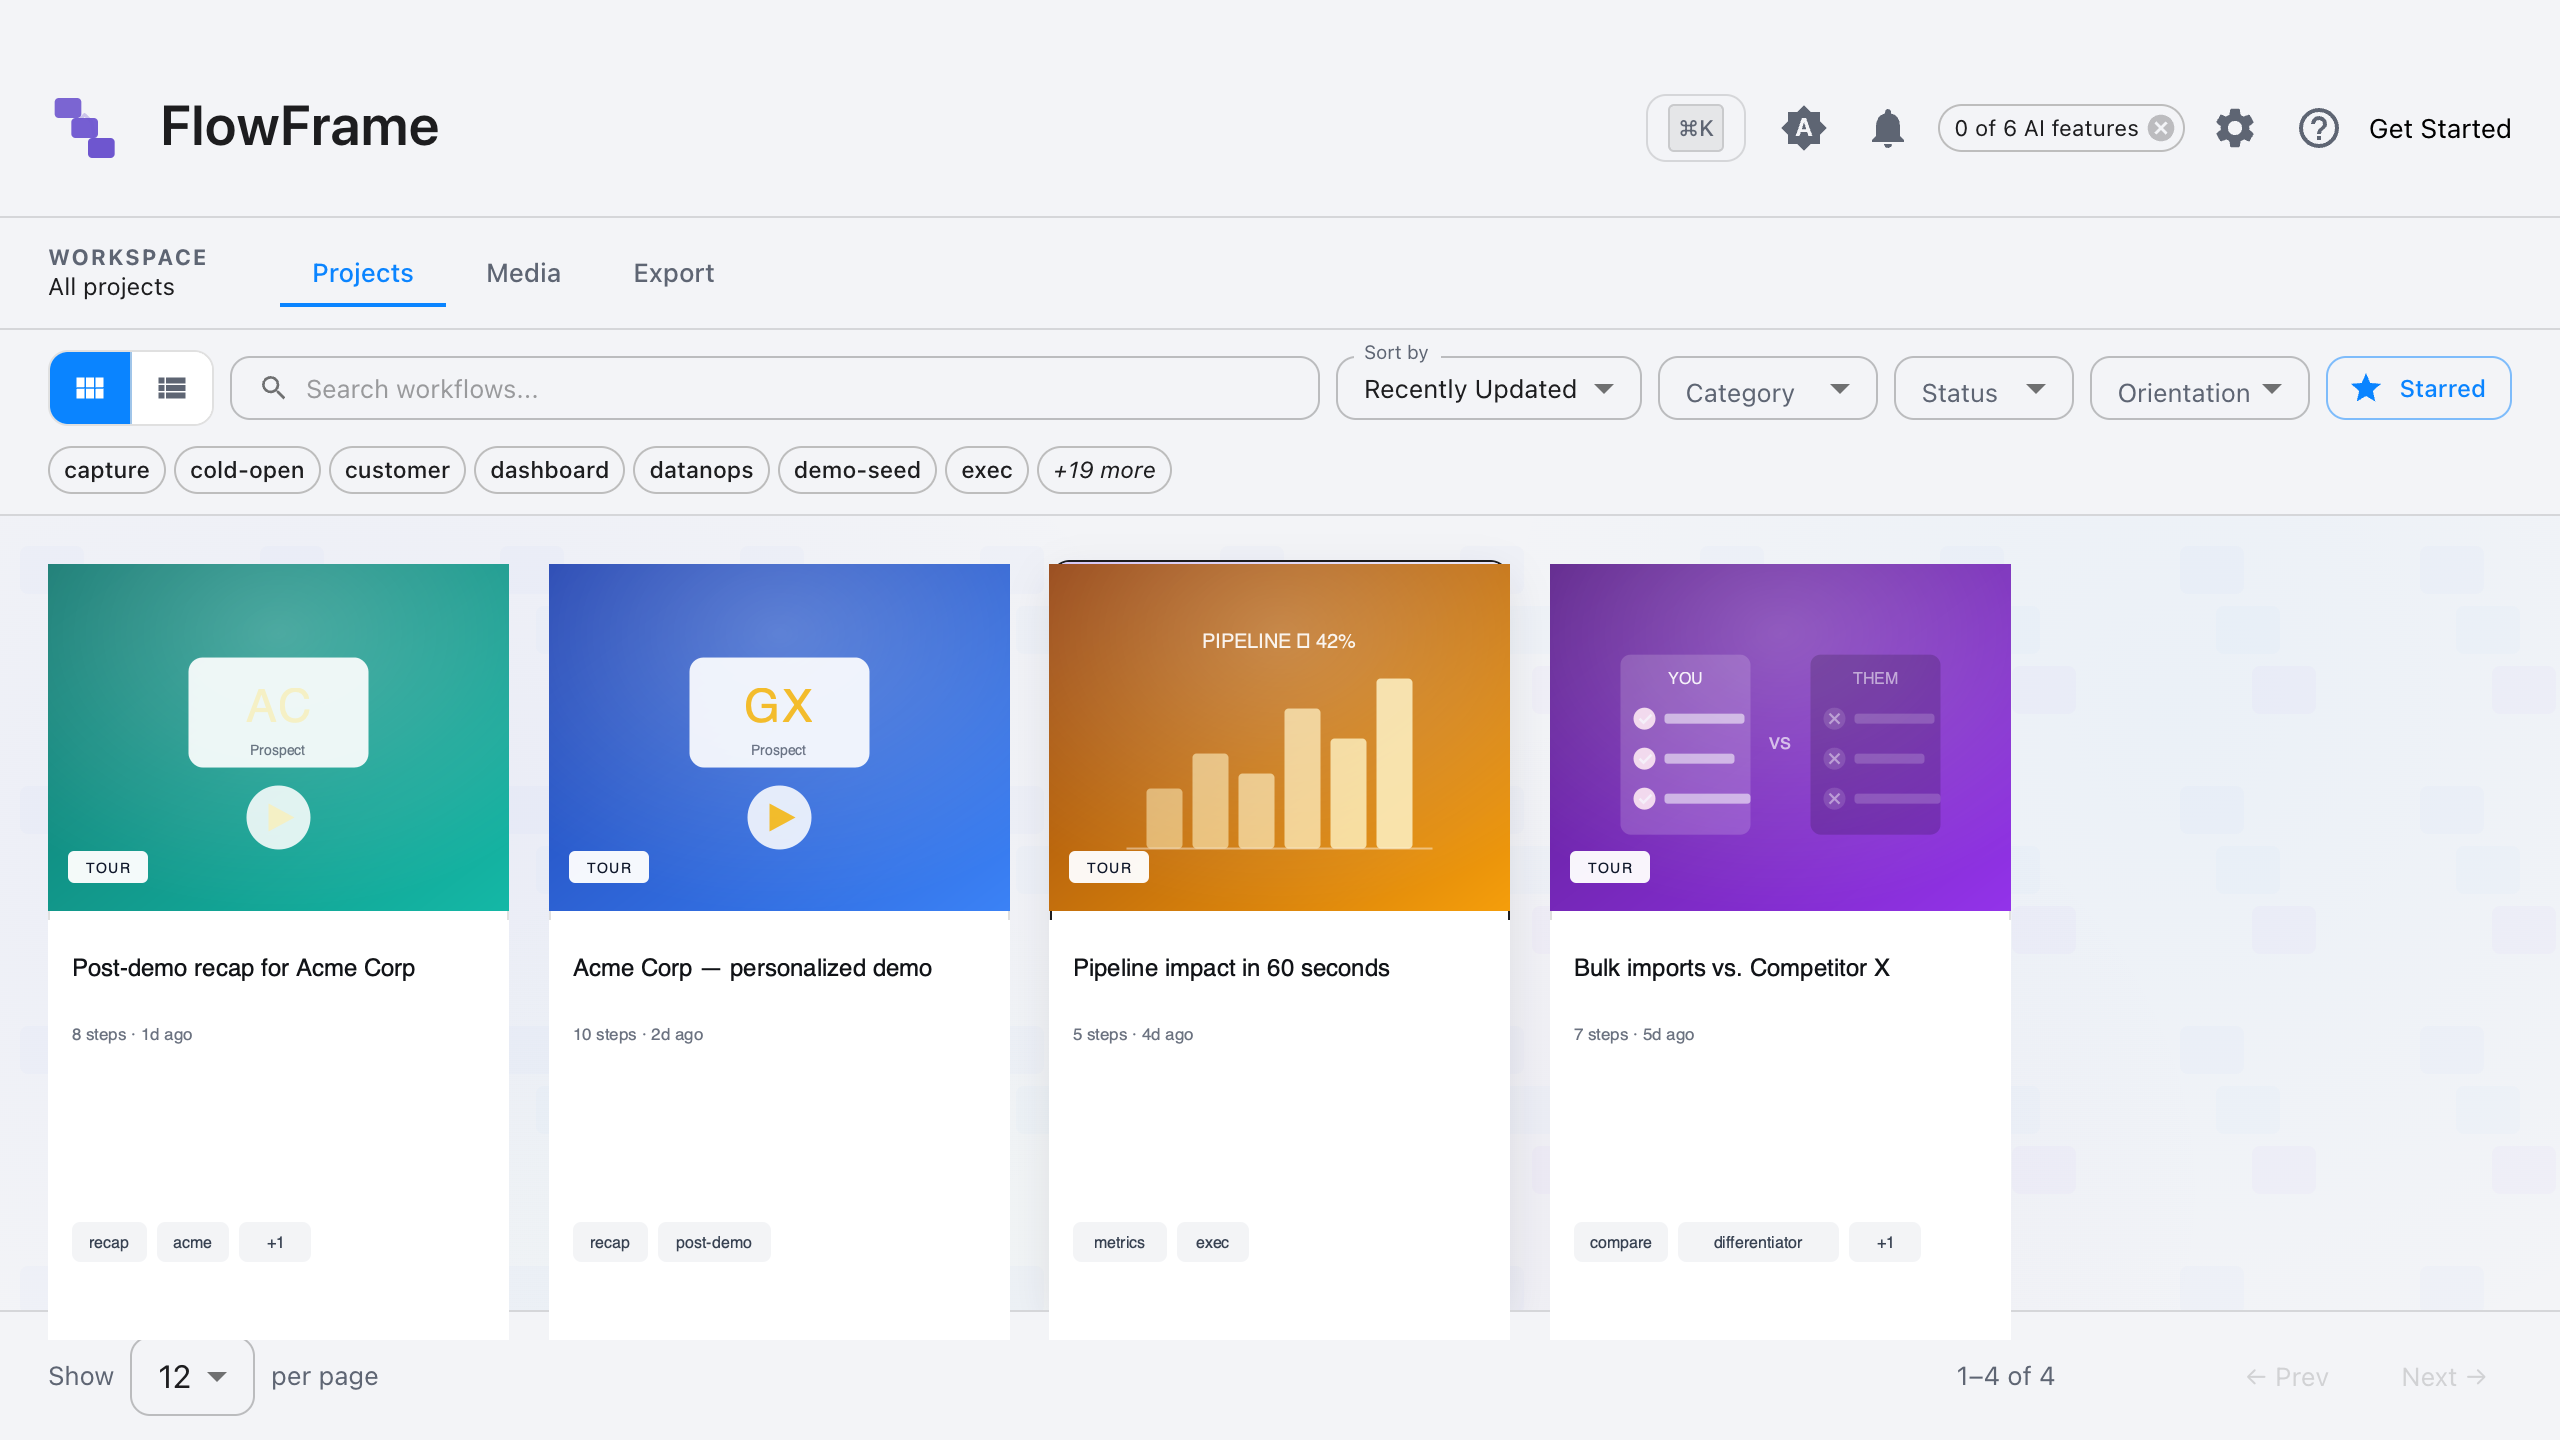Open the Bulk imports vs. Competitor X thumbnail
Screen dimensions: 2560x1440
point(1780,737)
